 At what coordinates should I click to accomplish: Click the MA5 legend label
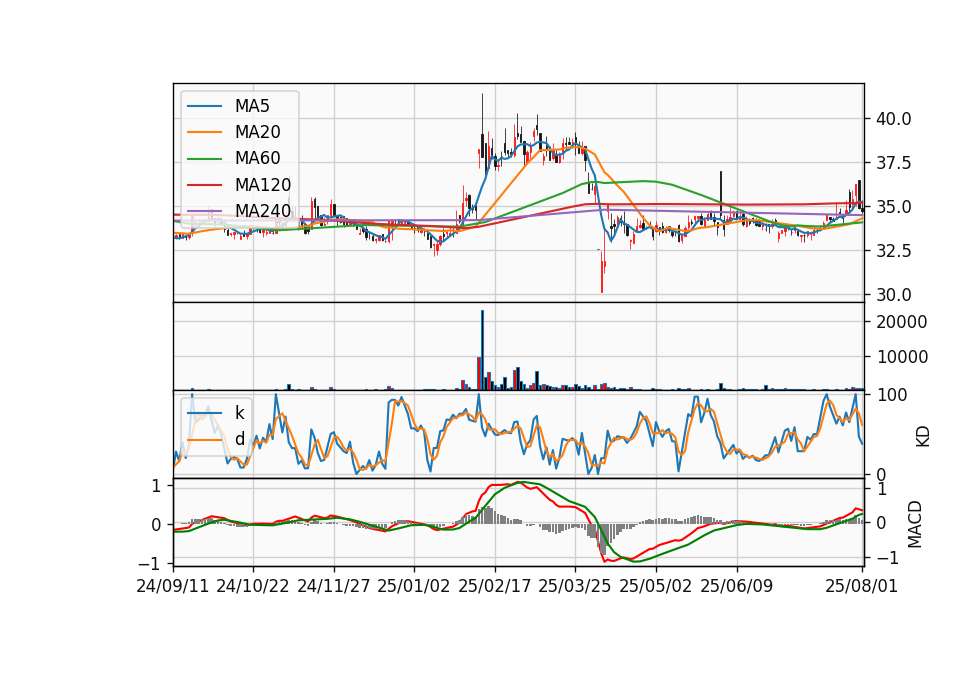pos(252,106)
